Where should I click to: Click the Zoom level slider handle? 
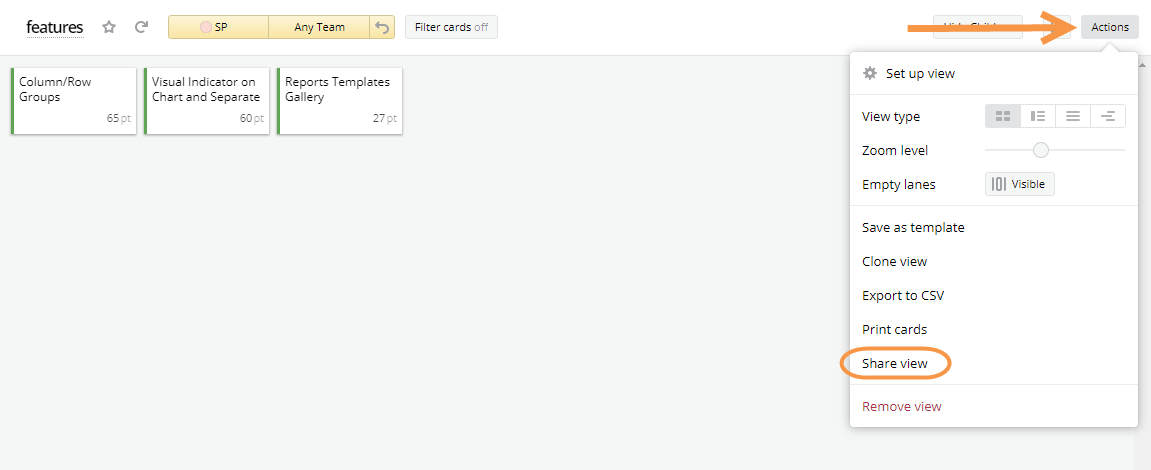[1041, 150]
